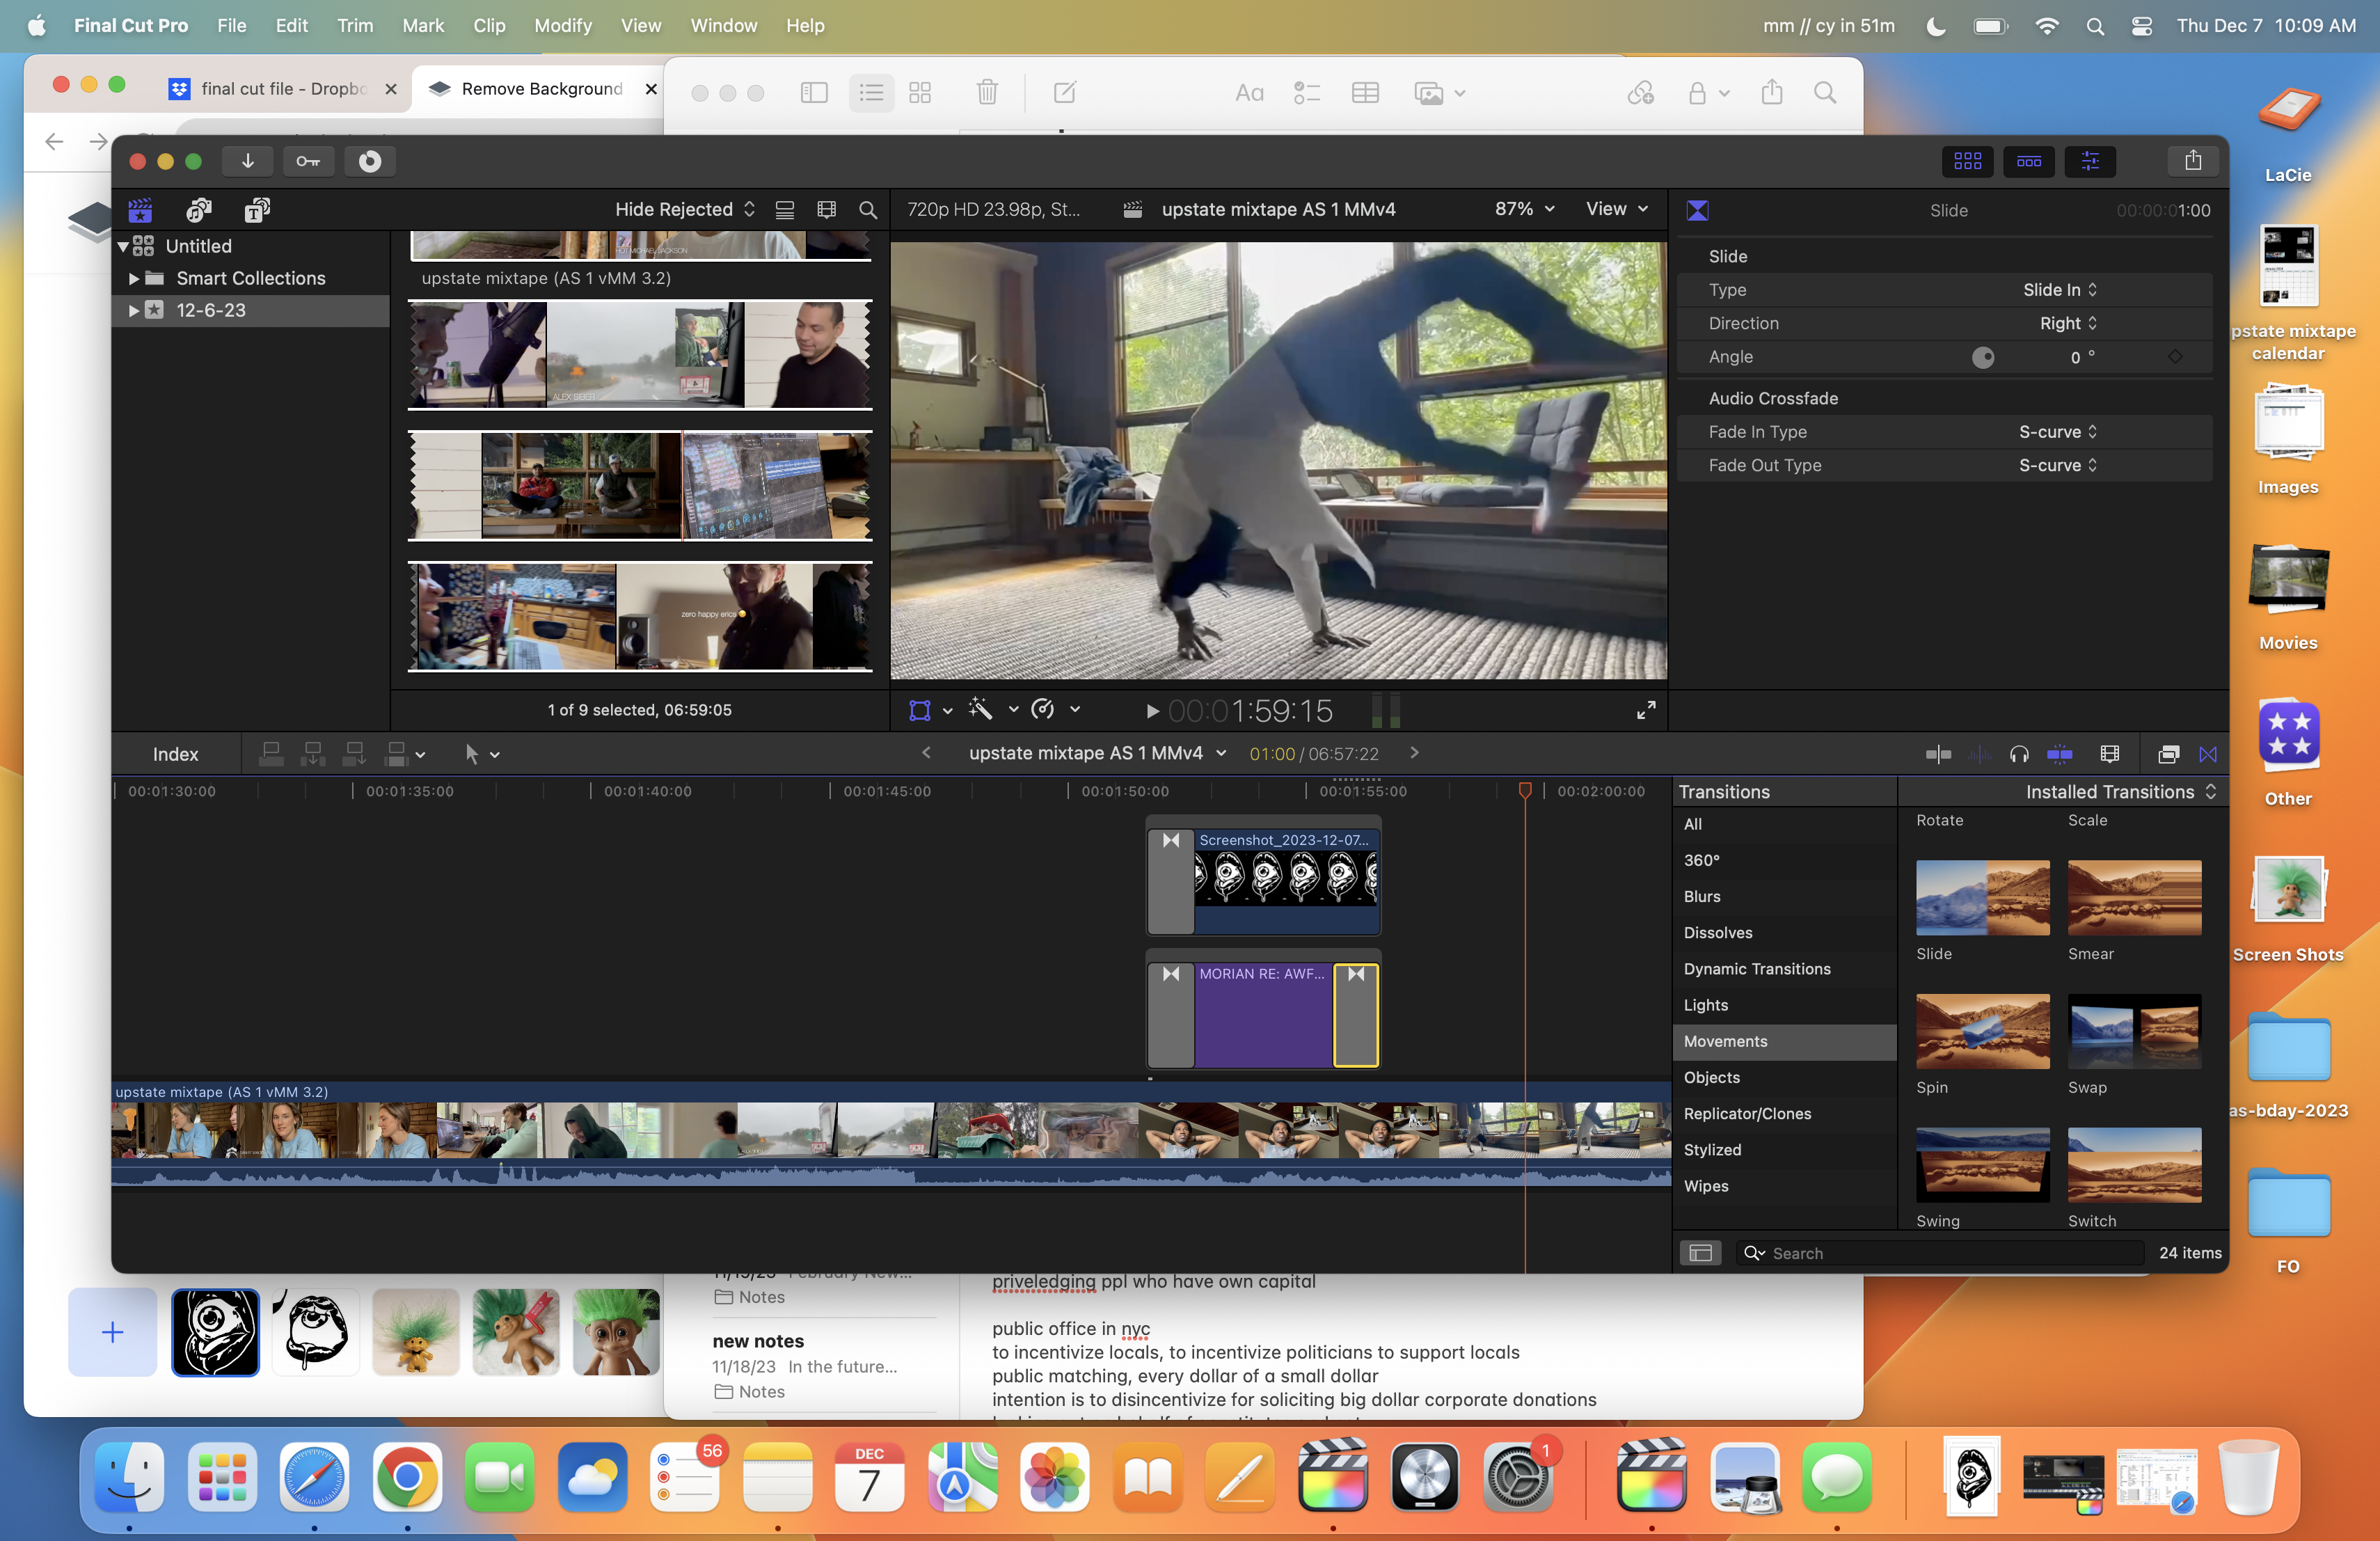
Task: Open the viewer View options menu
Action: 1616,209
